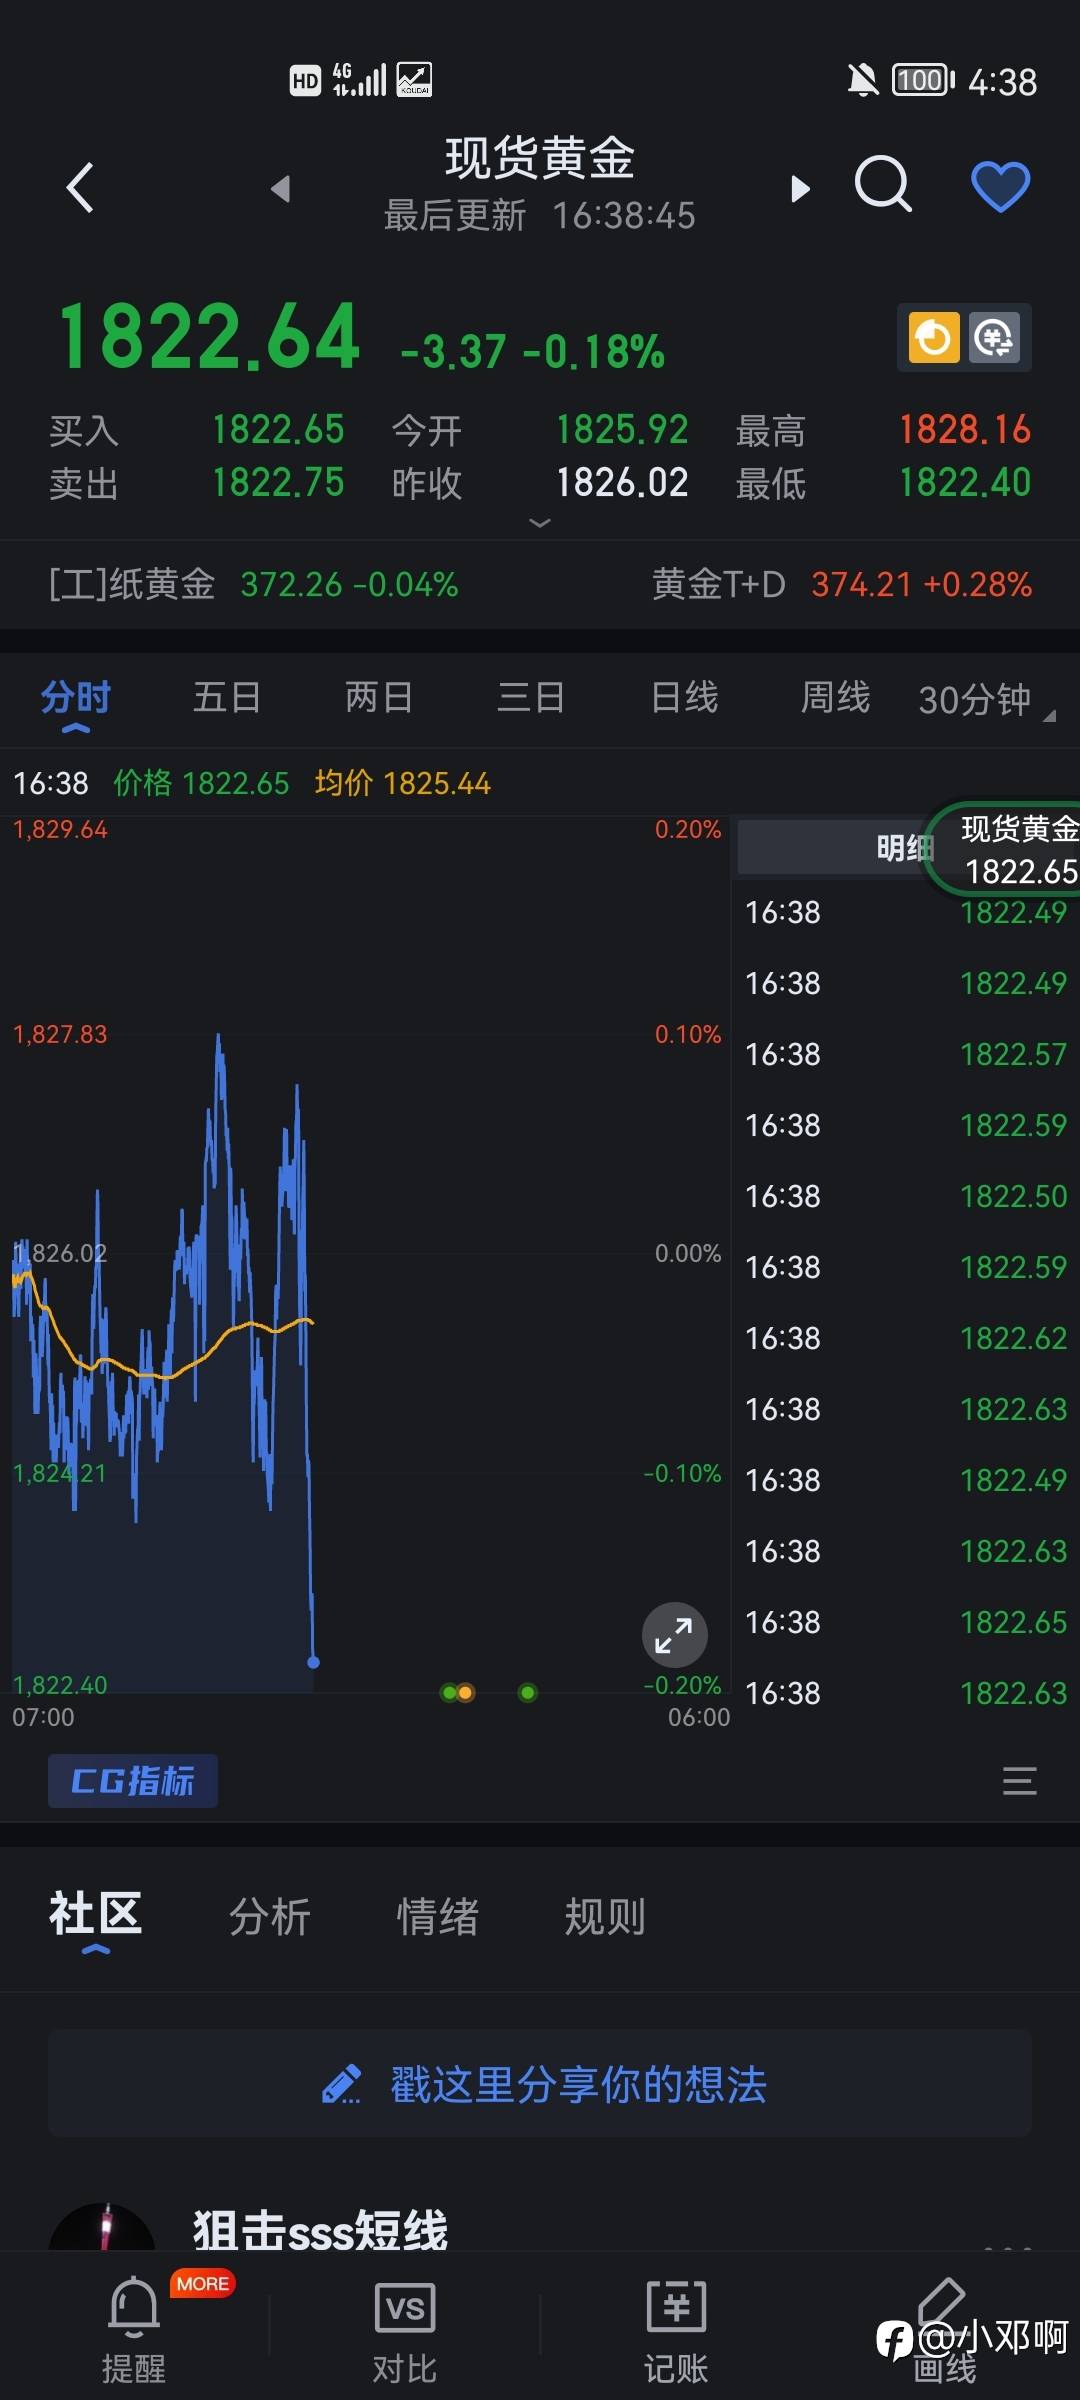Select the 周线 chart tab

(x=836, y=698)
